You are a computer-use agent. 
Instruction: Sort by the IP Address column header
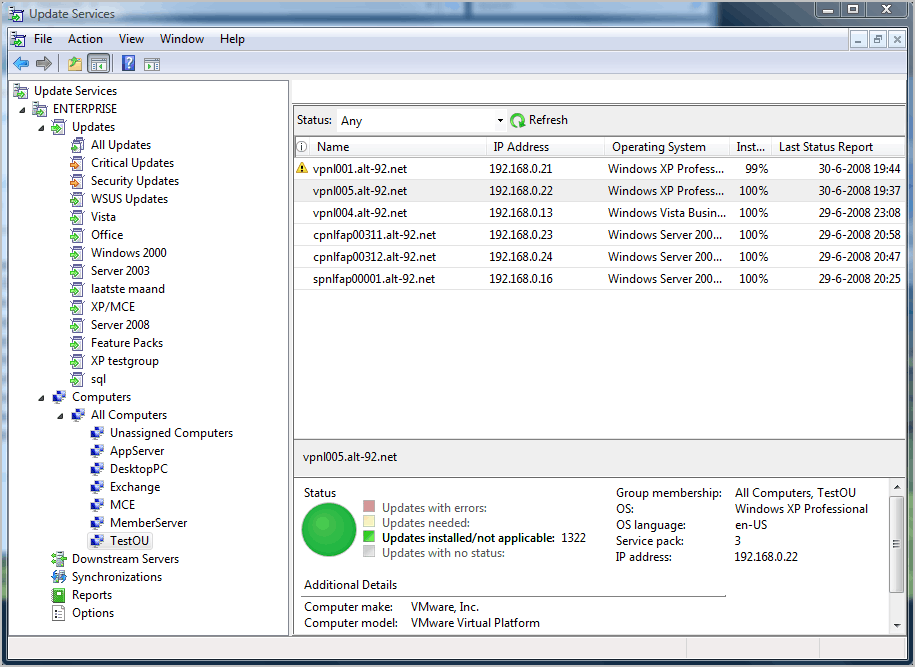pos(546,147)
